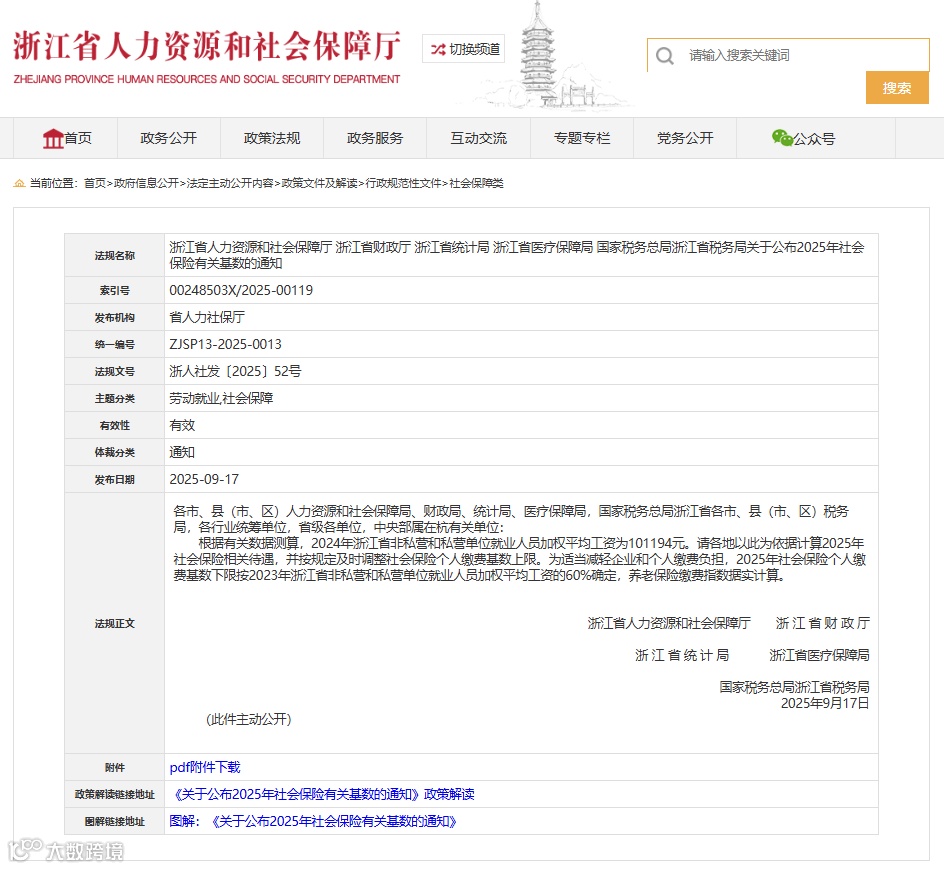Image resolution: width=944 pixels, height=869 pixels.
Task: Click 首页 in the breadcrumb
Action: tap(95, 183)
